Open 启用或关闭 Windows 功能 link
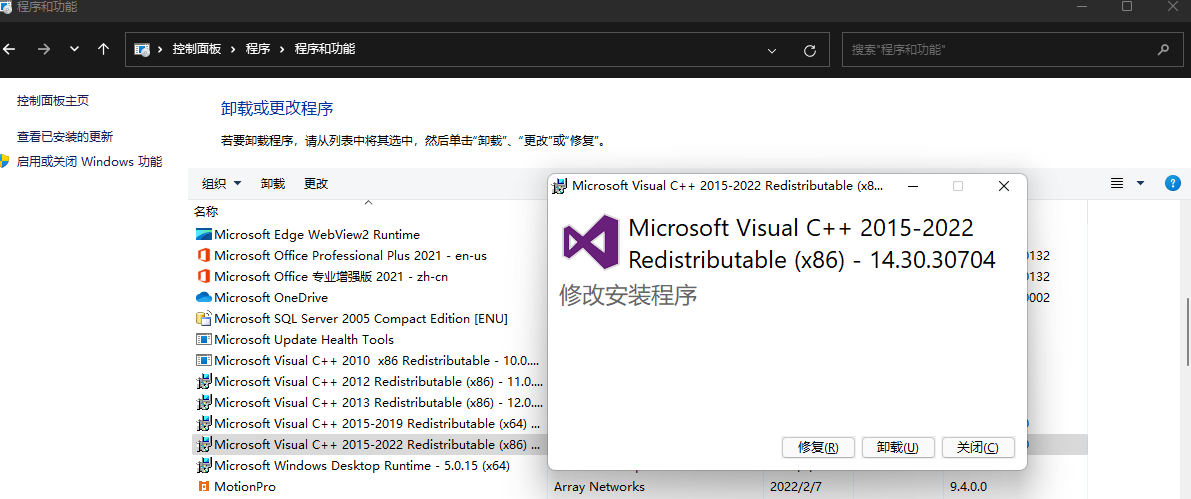Viewport: 1191px width, 499px height. 90,162
